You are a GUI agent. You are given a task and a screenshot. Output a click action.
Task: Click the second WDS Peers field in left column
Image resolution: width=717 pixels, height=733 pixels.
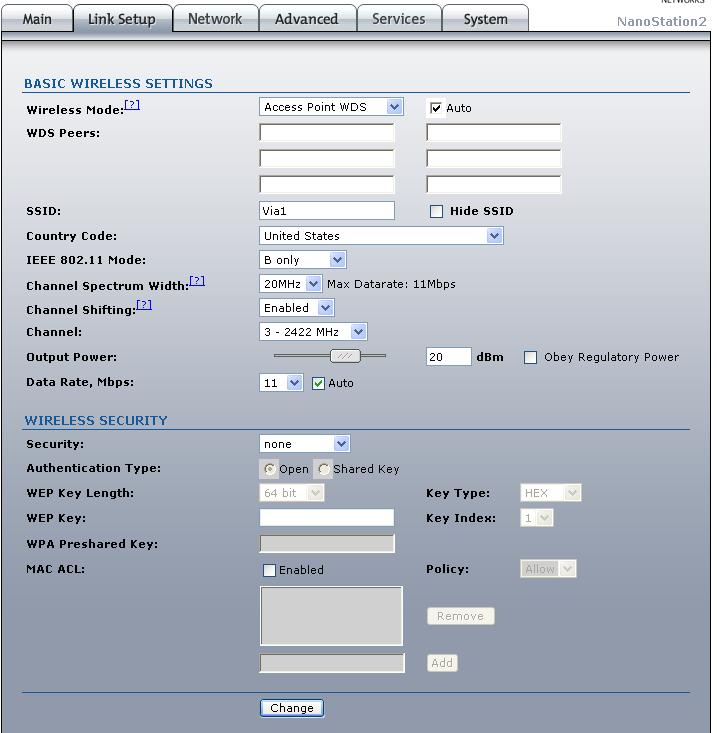tap(327, 158)
